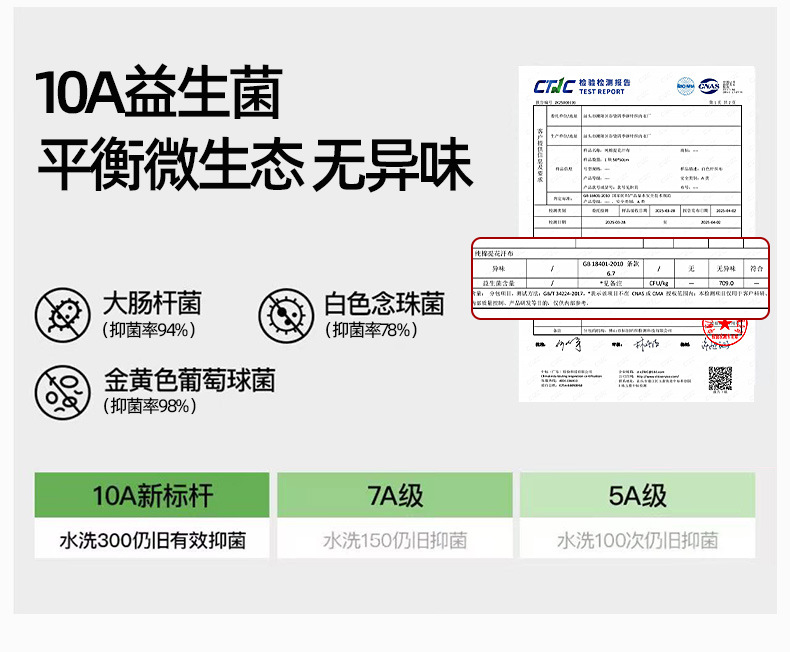Viewport: 790px width, 652px height.
Task: Click the CNAS accreditation logo
Action: pyautogui.click(x=711, y=86)
